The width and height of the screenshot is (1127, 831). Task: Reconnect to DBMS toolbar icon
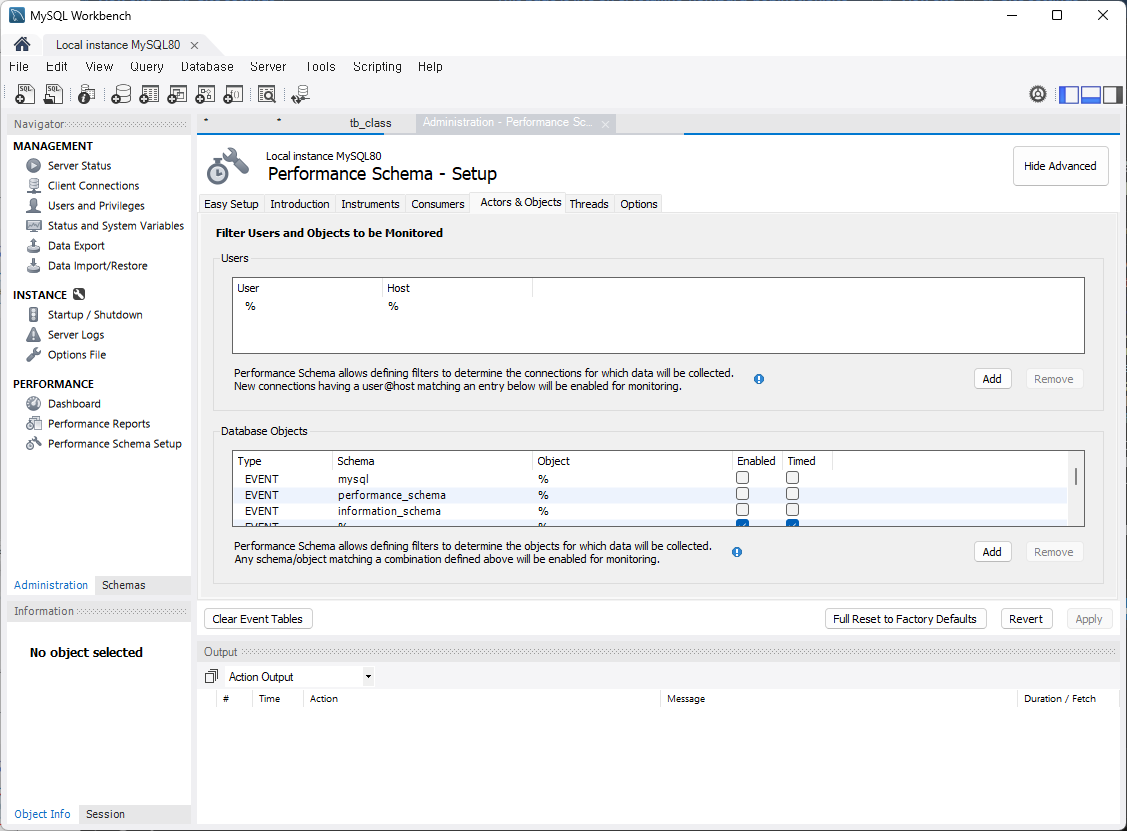(x=300, y=94)
